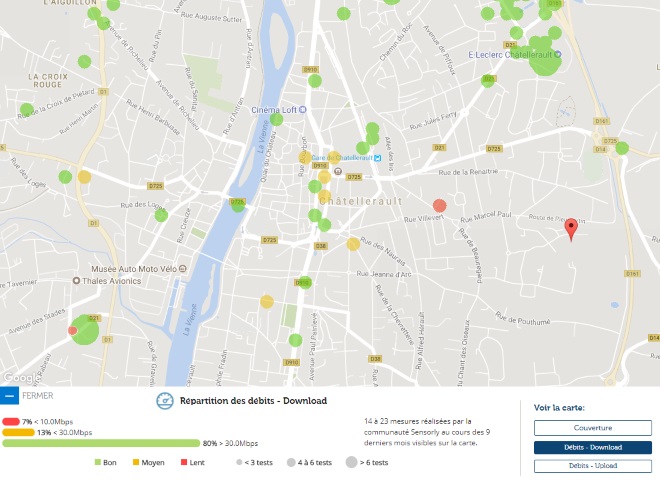The image size is (660, 488).
Task: Click the LA CROIX ROUGE district label
Action: [x=48, y=80]
